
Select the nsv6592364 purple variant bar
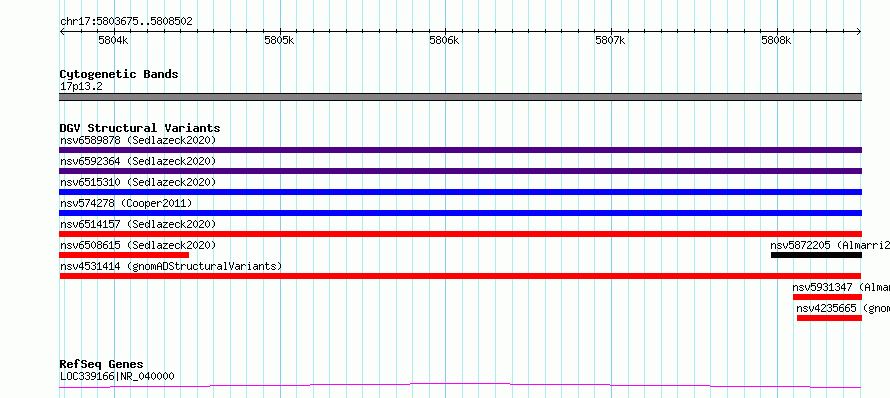460,171
